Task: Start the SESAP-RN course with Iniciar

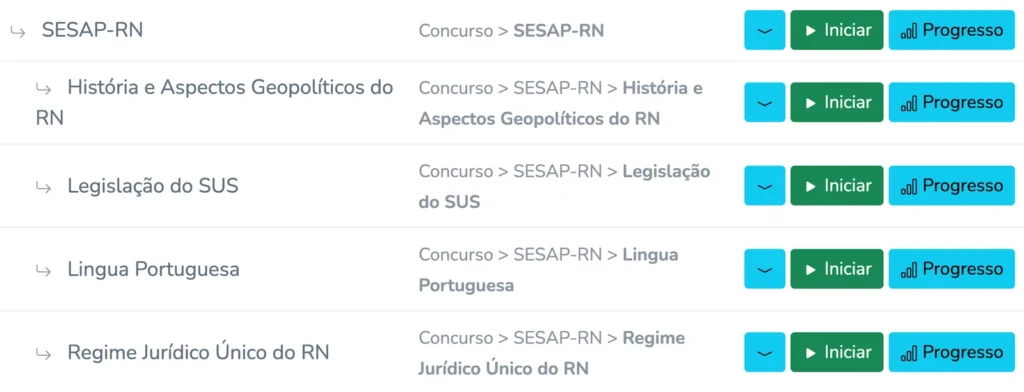Action: point(837,30)
